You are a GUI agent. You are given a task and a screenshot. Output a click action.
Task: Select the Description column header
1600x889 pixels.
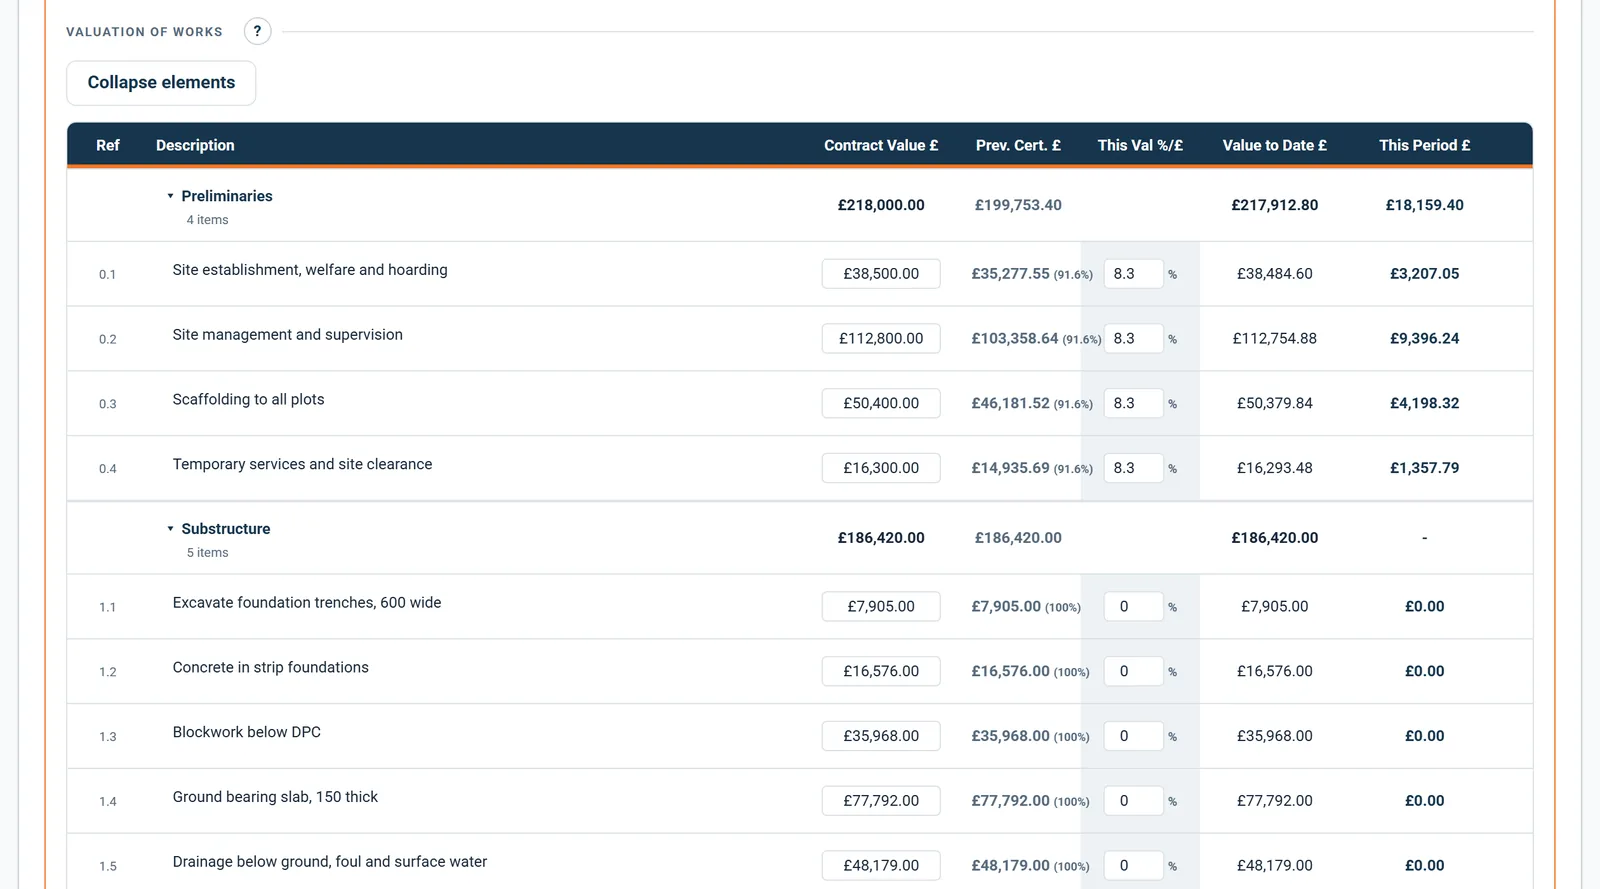(x=195, y=146)
